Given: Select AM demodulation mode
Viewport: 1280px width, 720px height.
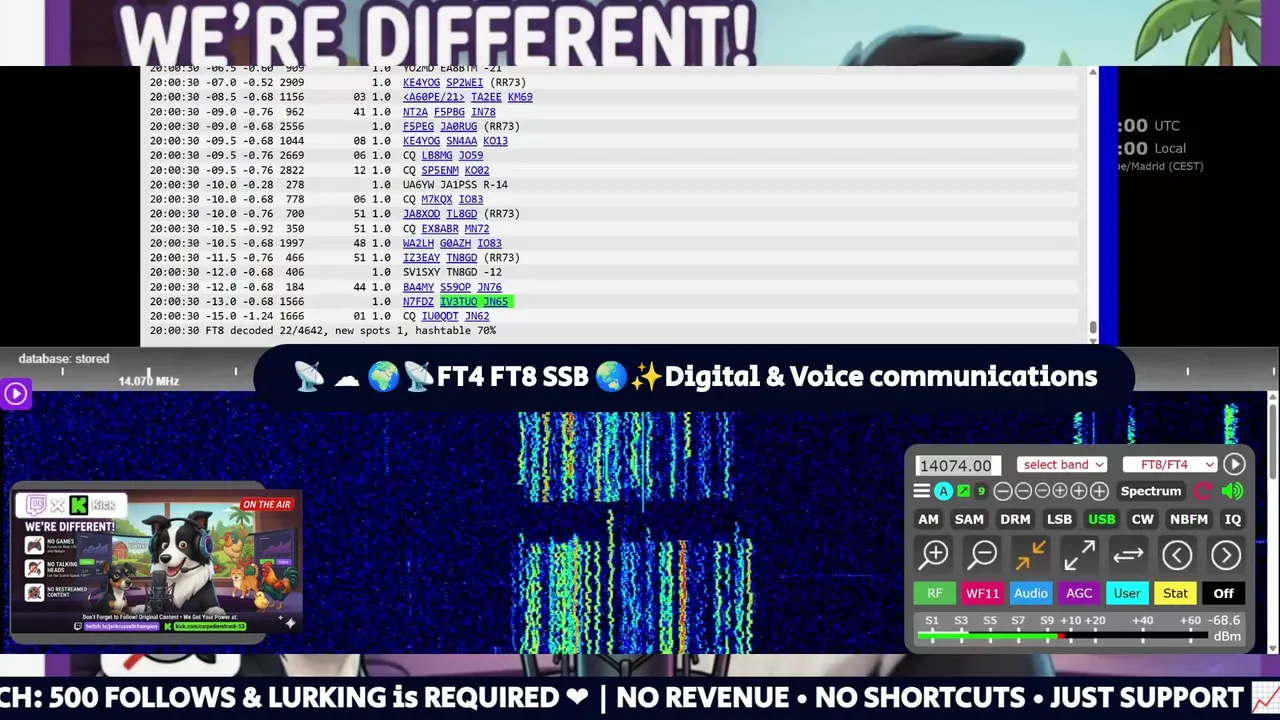Looking at the screenshot, I should coord(928,519).
